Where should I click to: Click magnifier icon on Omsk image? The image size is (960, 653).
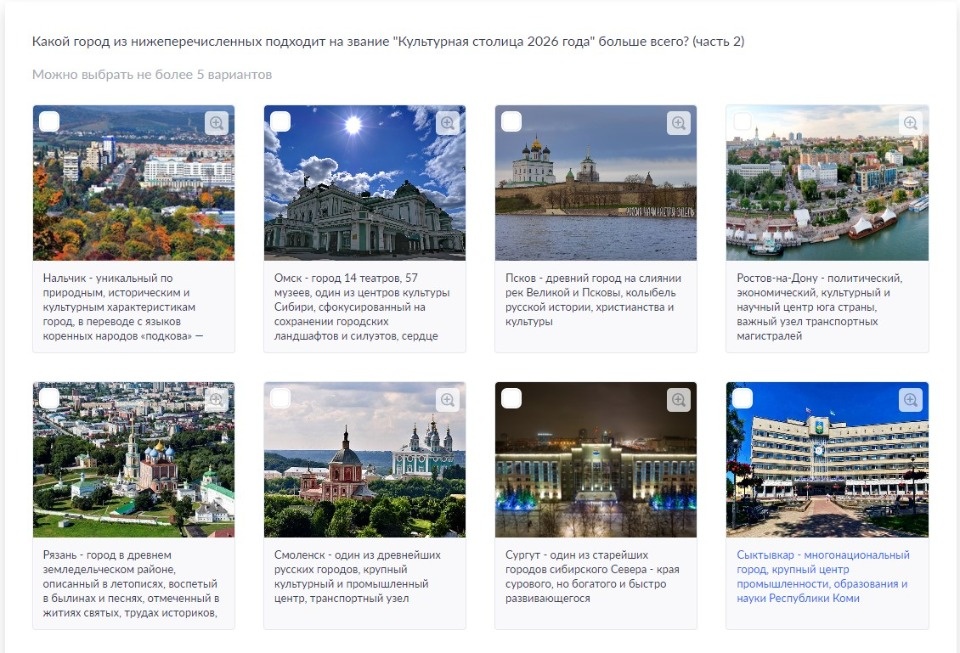[x=448, y=123]
